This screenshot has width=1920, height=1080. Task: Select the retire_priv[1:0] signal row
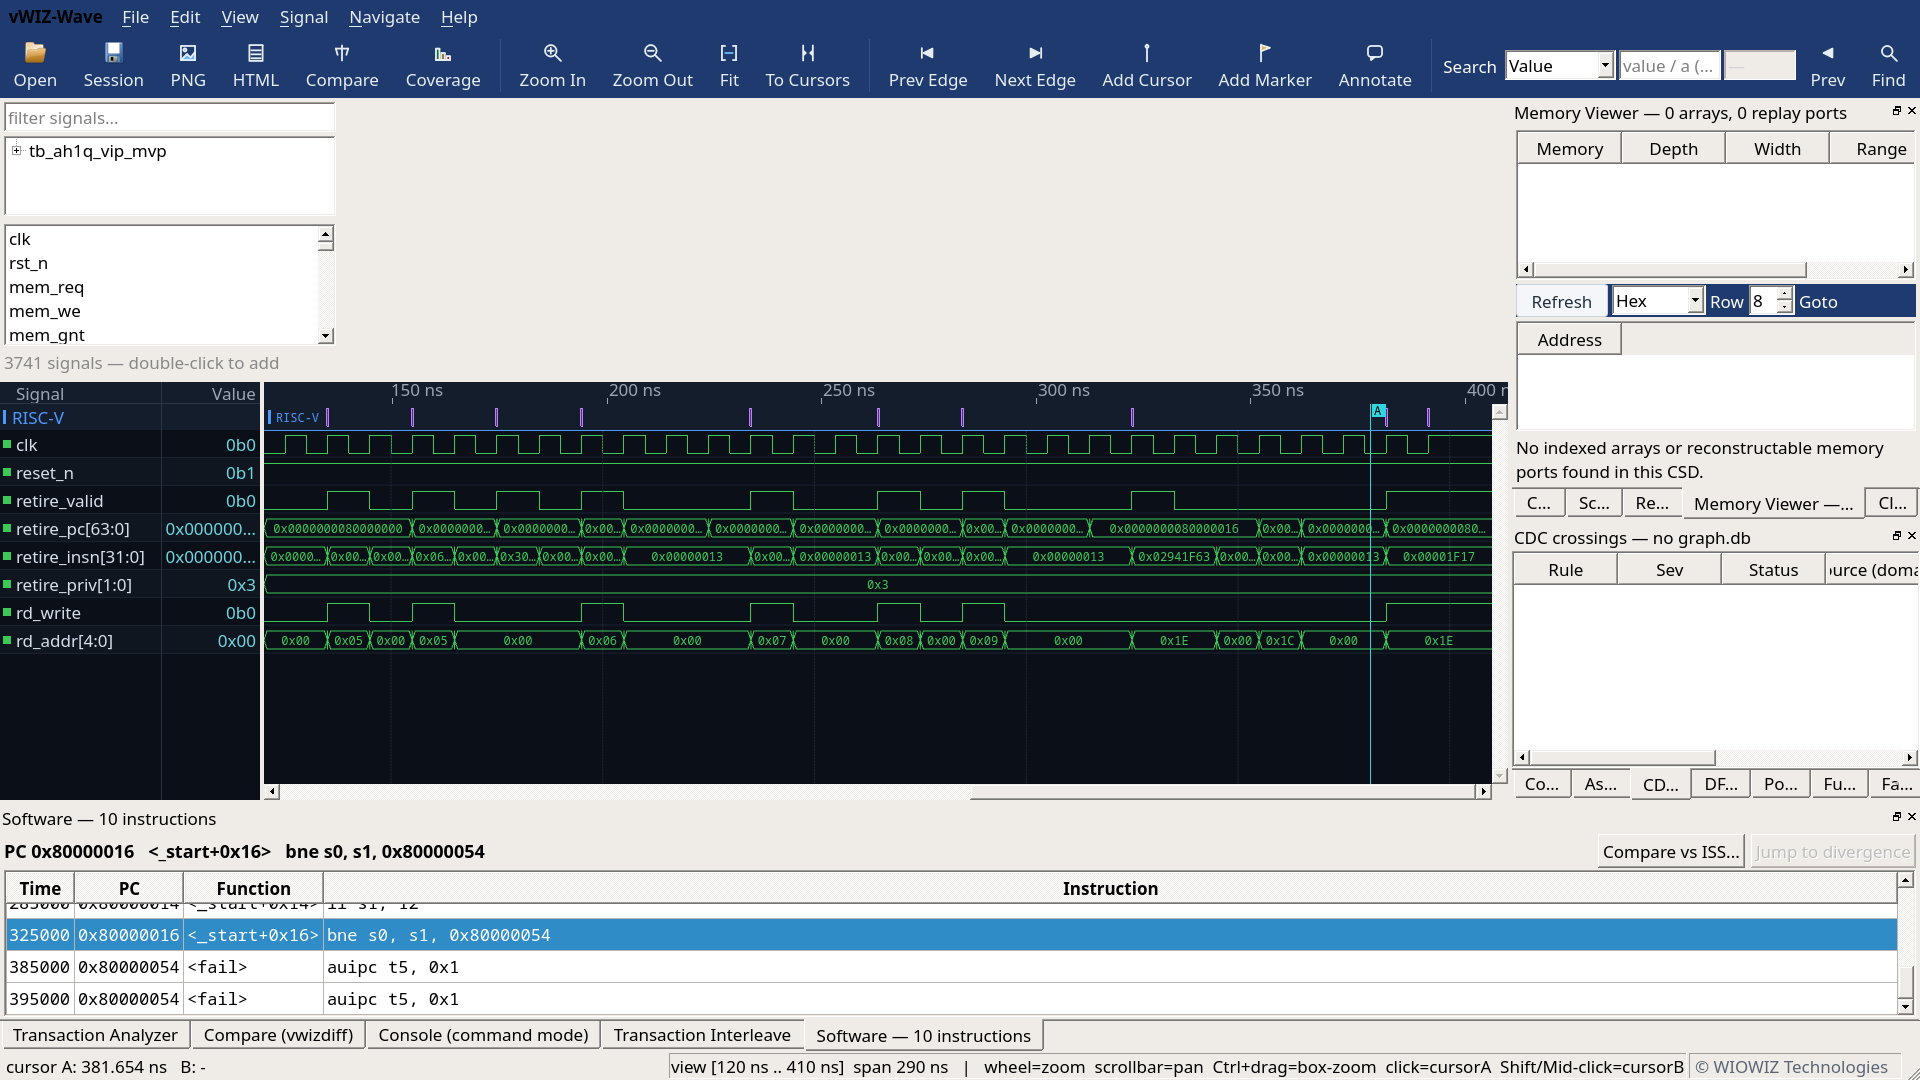(130, 585)
